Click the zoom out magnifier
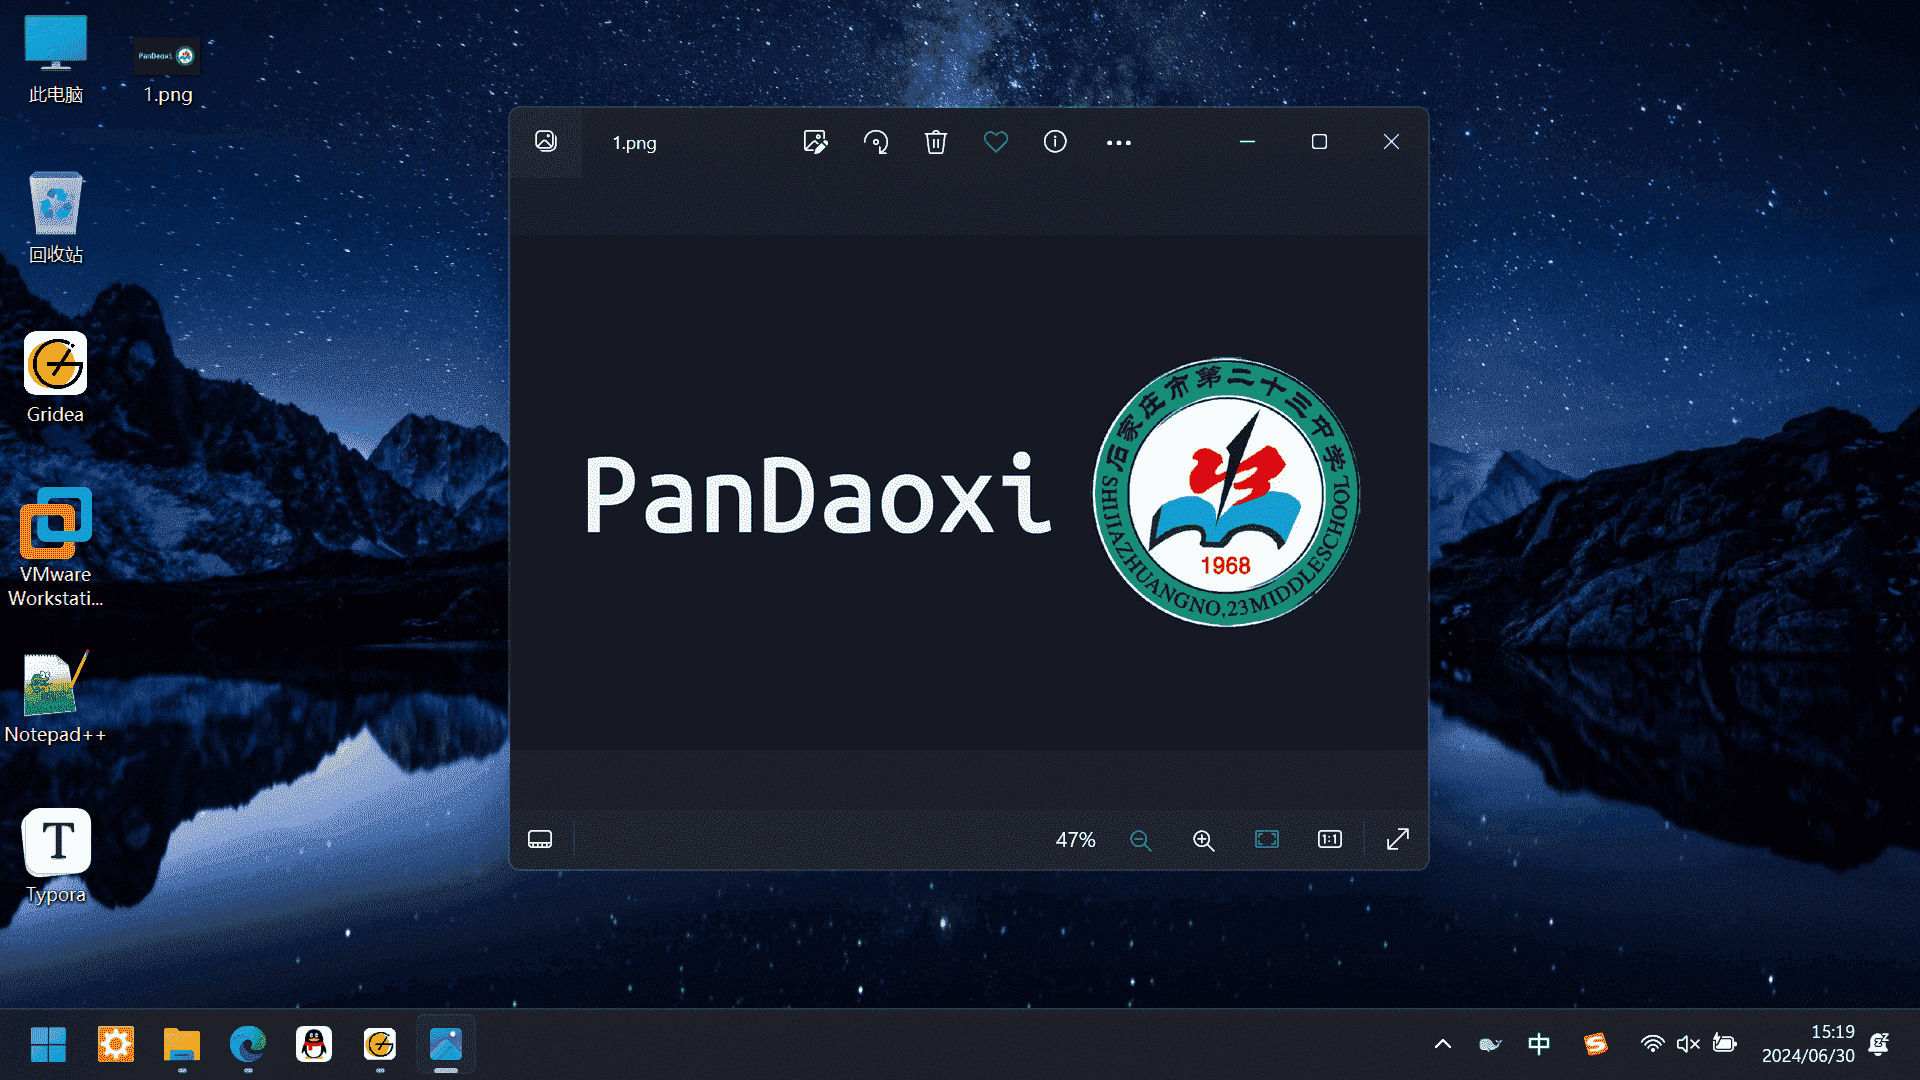1920x1080 pixels. 1140,840
